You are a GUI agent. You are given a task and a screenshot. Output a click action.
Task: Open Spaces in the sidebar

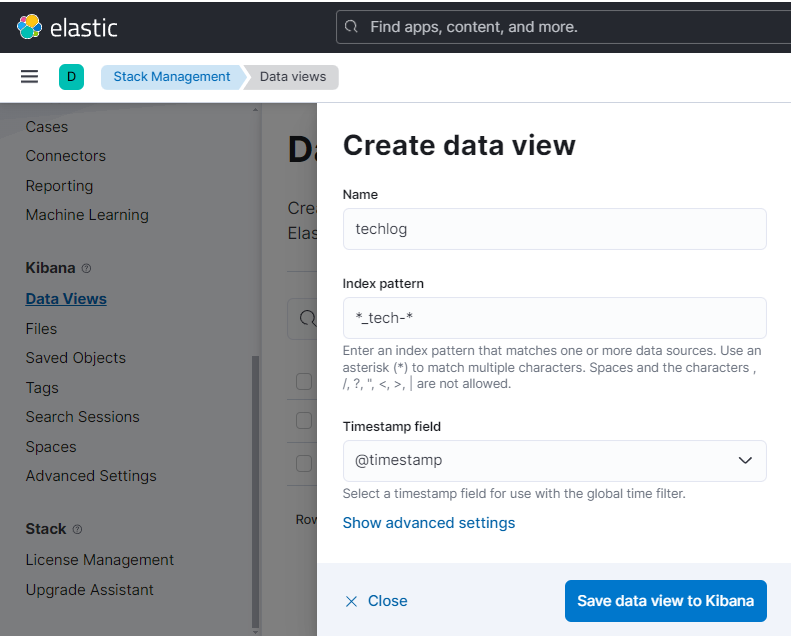tap(51, 447)
